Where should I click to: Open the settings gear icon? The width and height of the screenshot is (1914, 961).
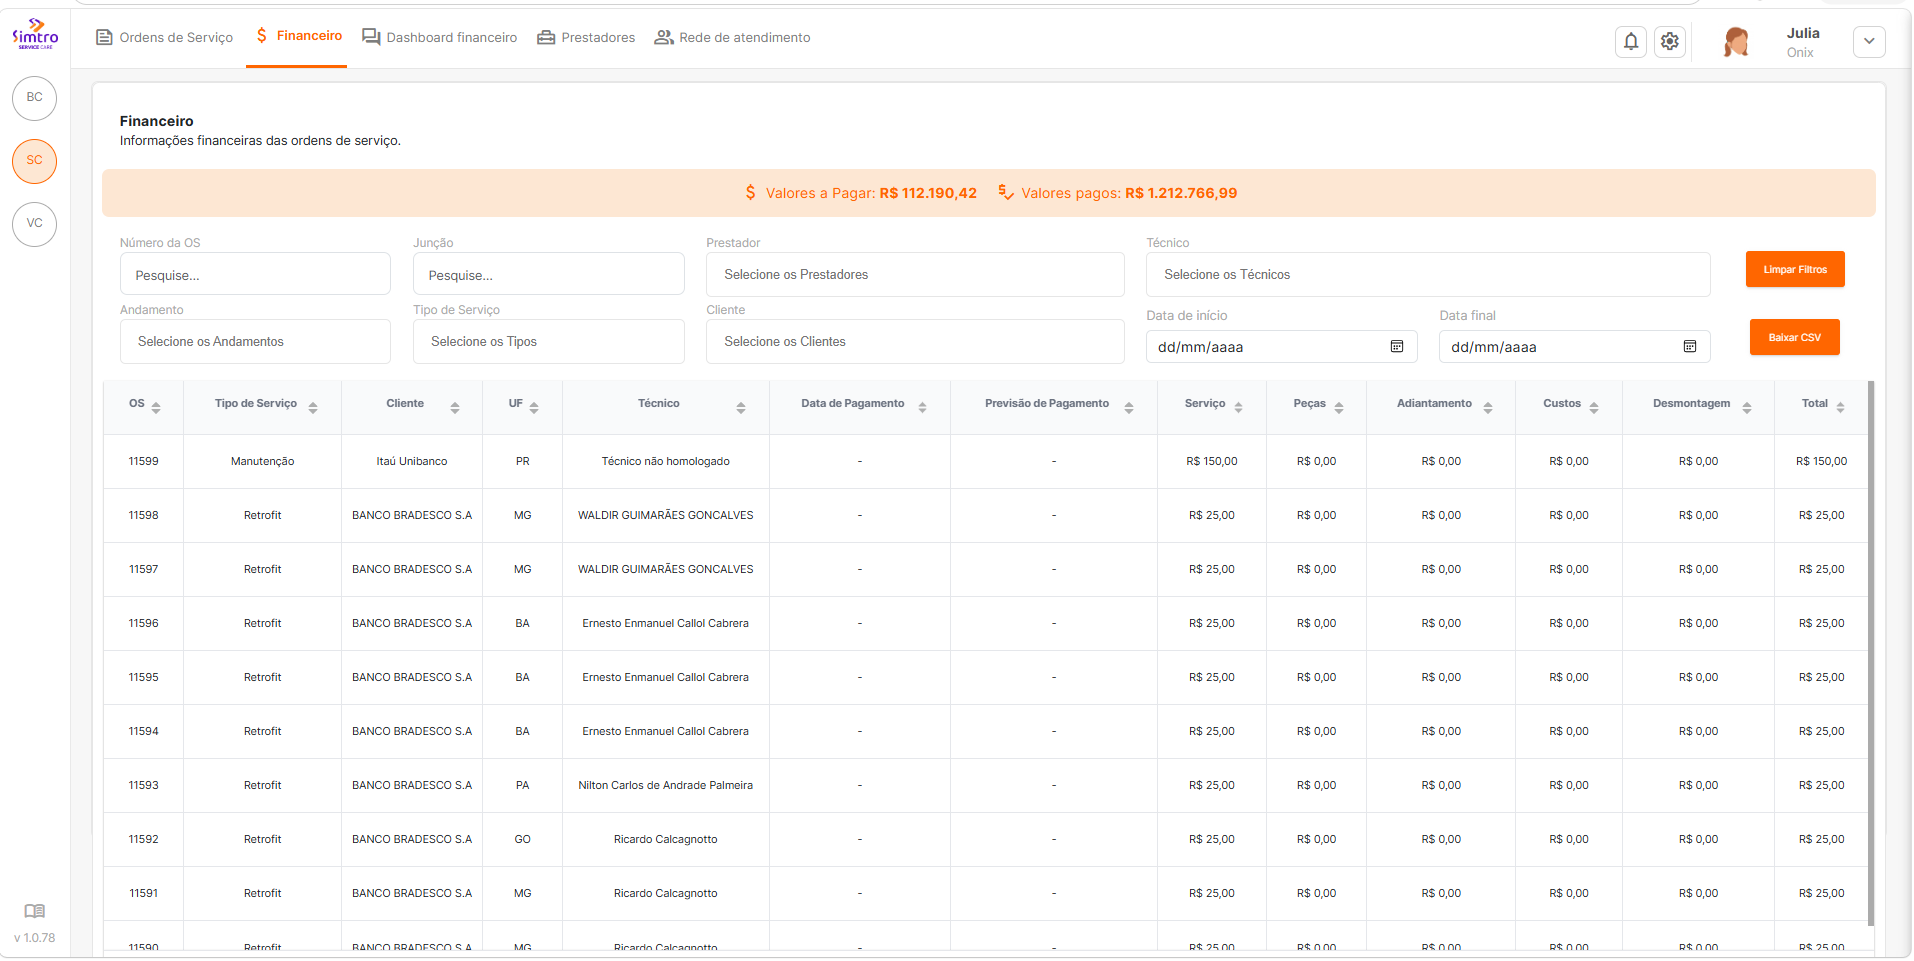point(1670,41)
